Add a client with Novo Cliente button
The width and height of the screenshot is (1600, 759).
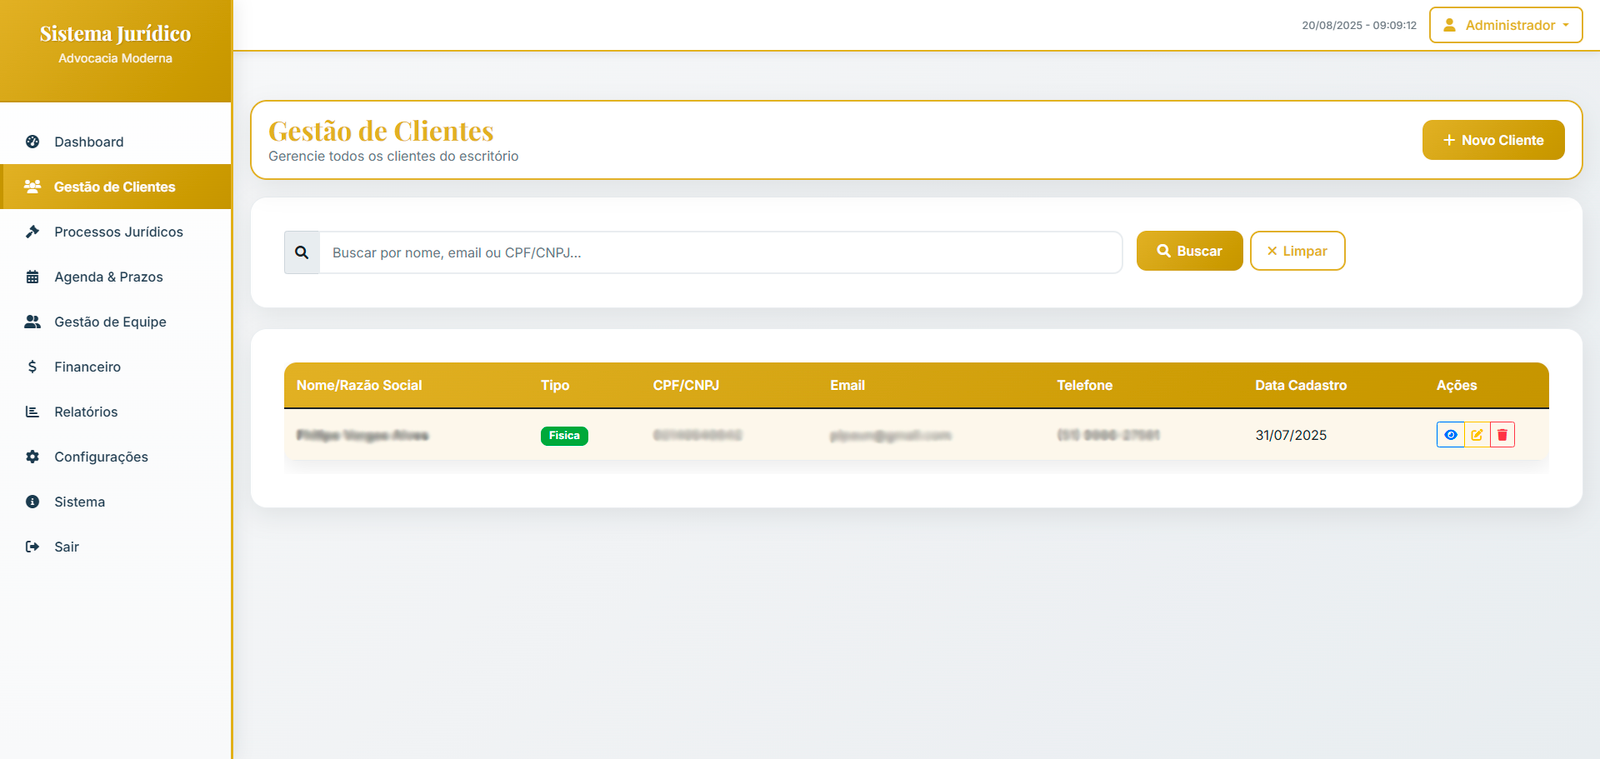(x=1493, y=140)
